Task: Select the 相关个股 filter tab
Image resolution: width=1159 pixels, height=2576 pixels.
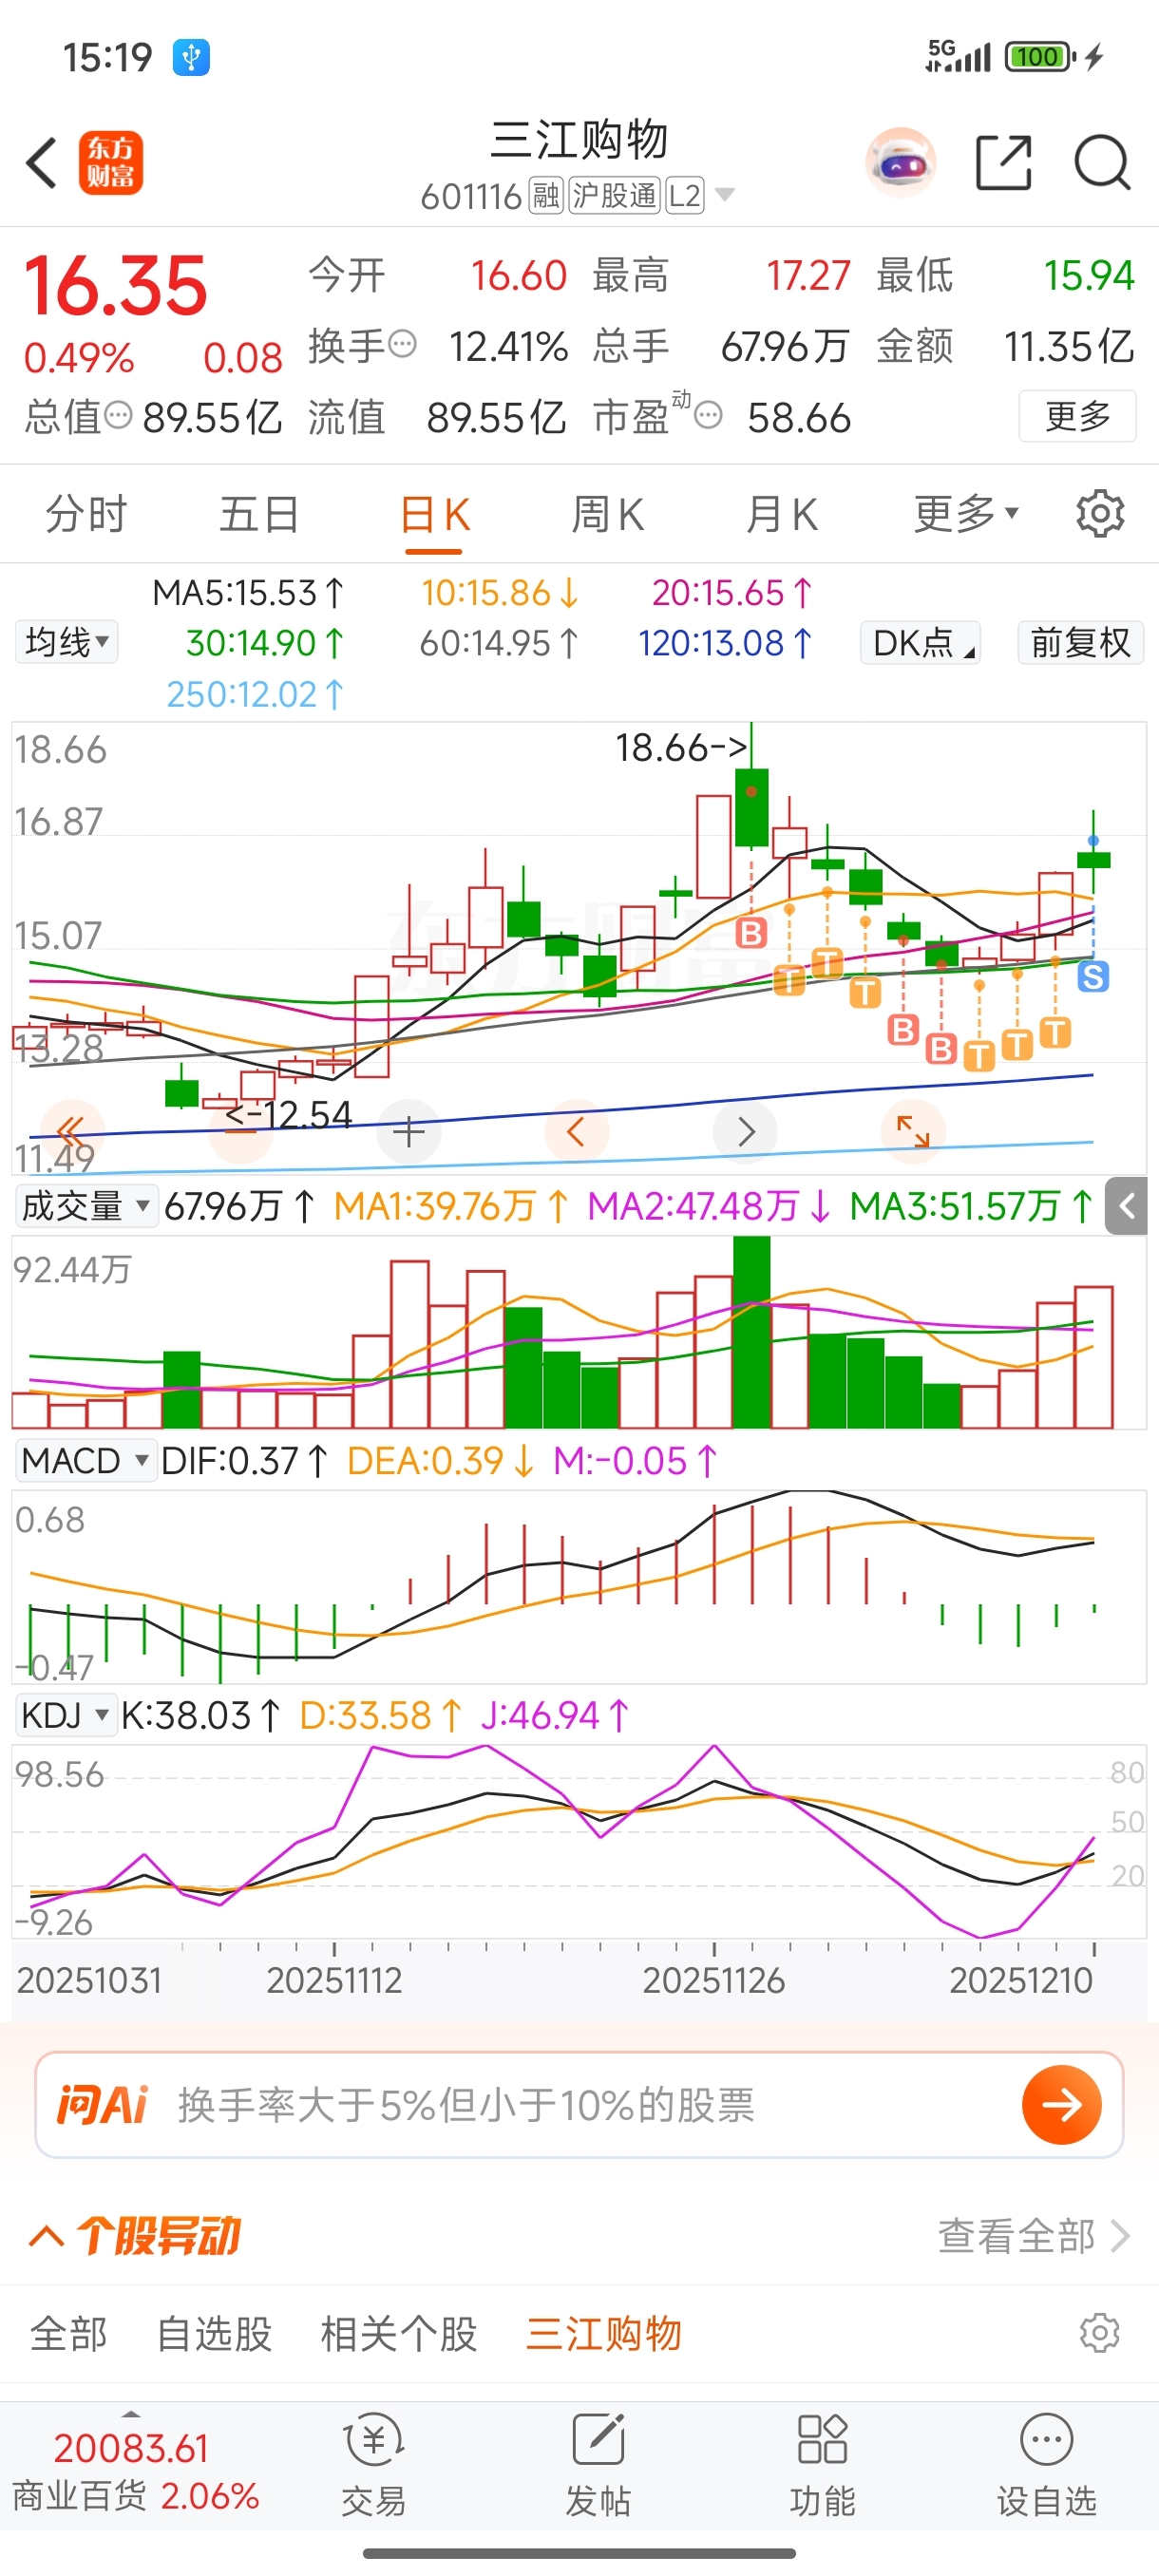Action: pos(399,2334)
